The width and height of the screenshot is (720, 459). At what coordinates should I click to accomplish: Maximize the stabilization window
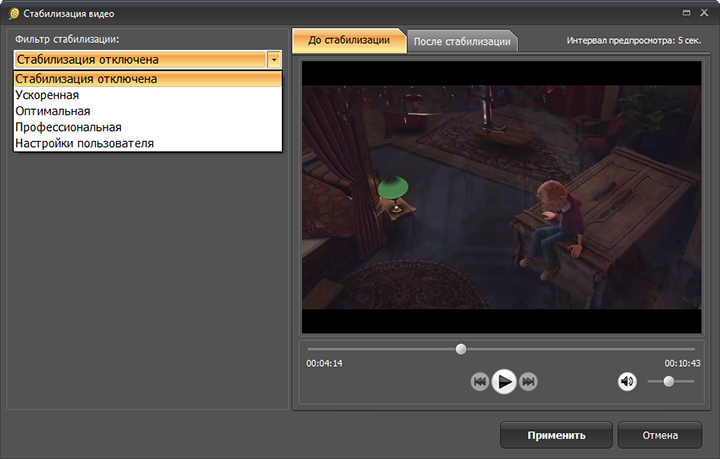pyautogui.click(x=686, y=13)
